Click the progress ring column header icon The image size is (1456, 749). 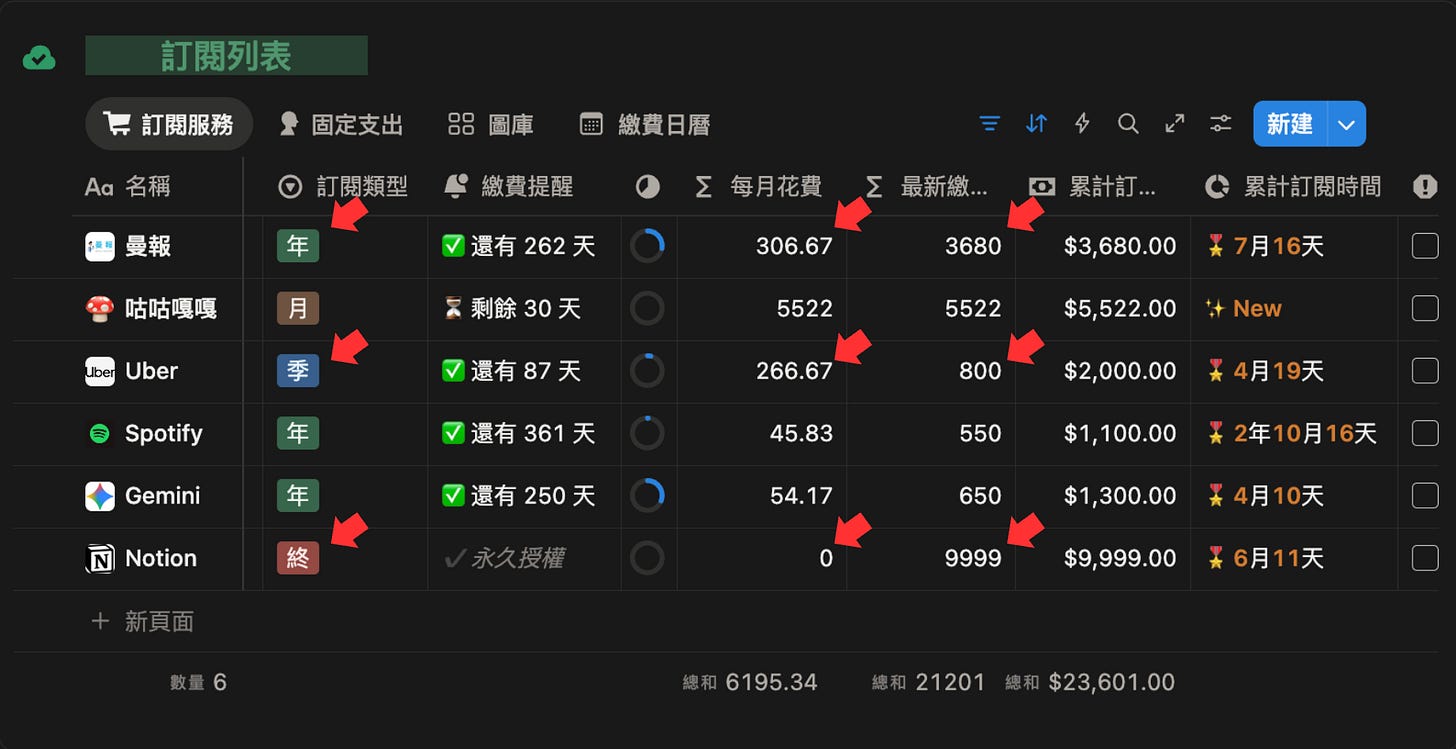tap(647, 186)
